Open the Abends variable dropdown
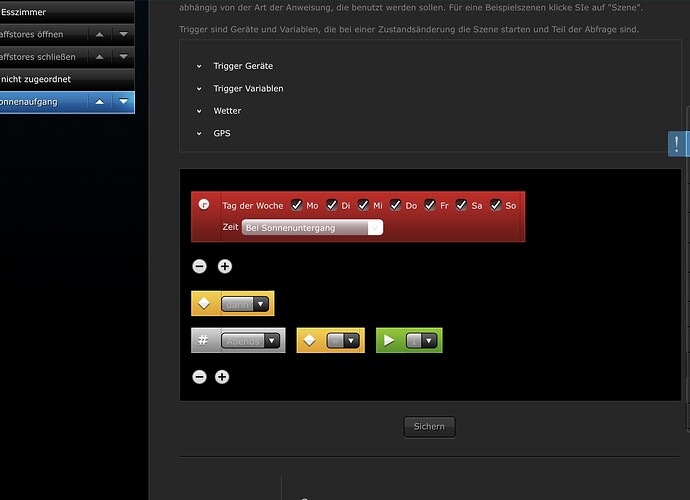Screen dimensions: 690x500 click(251, 341)
